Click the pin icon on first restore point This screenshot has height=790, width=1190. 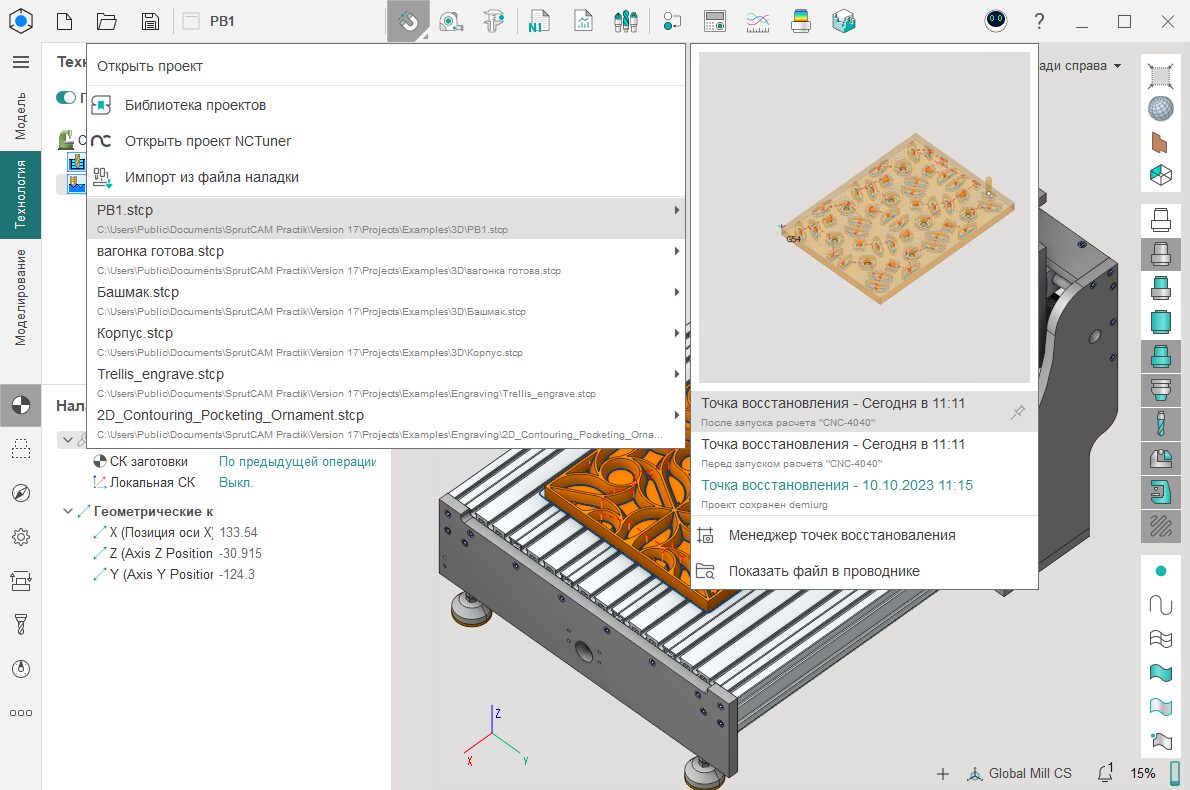coord(1017,412)
